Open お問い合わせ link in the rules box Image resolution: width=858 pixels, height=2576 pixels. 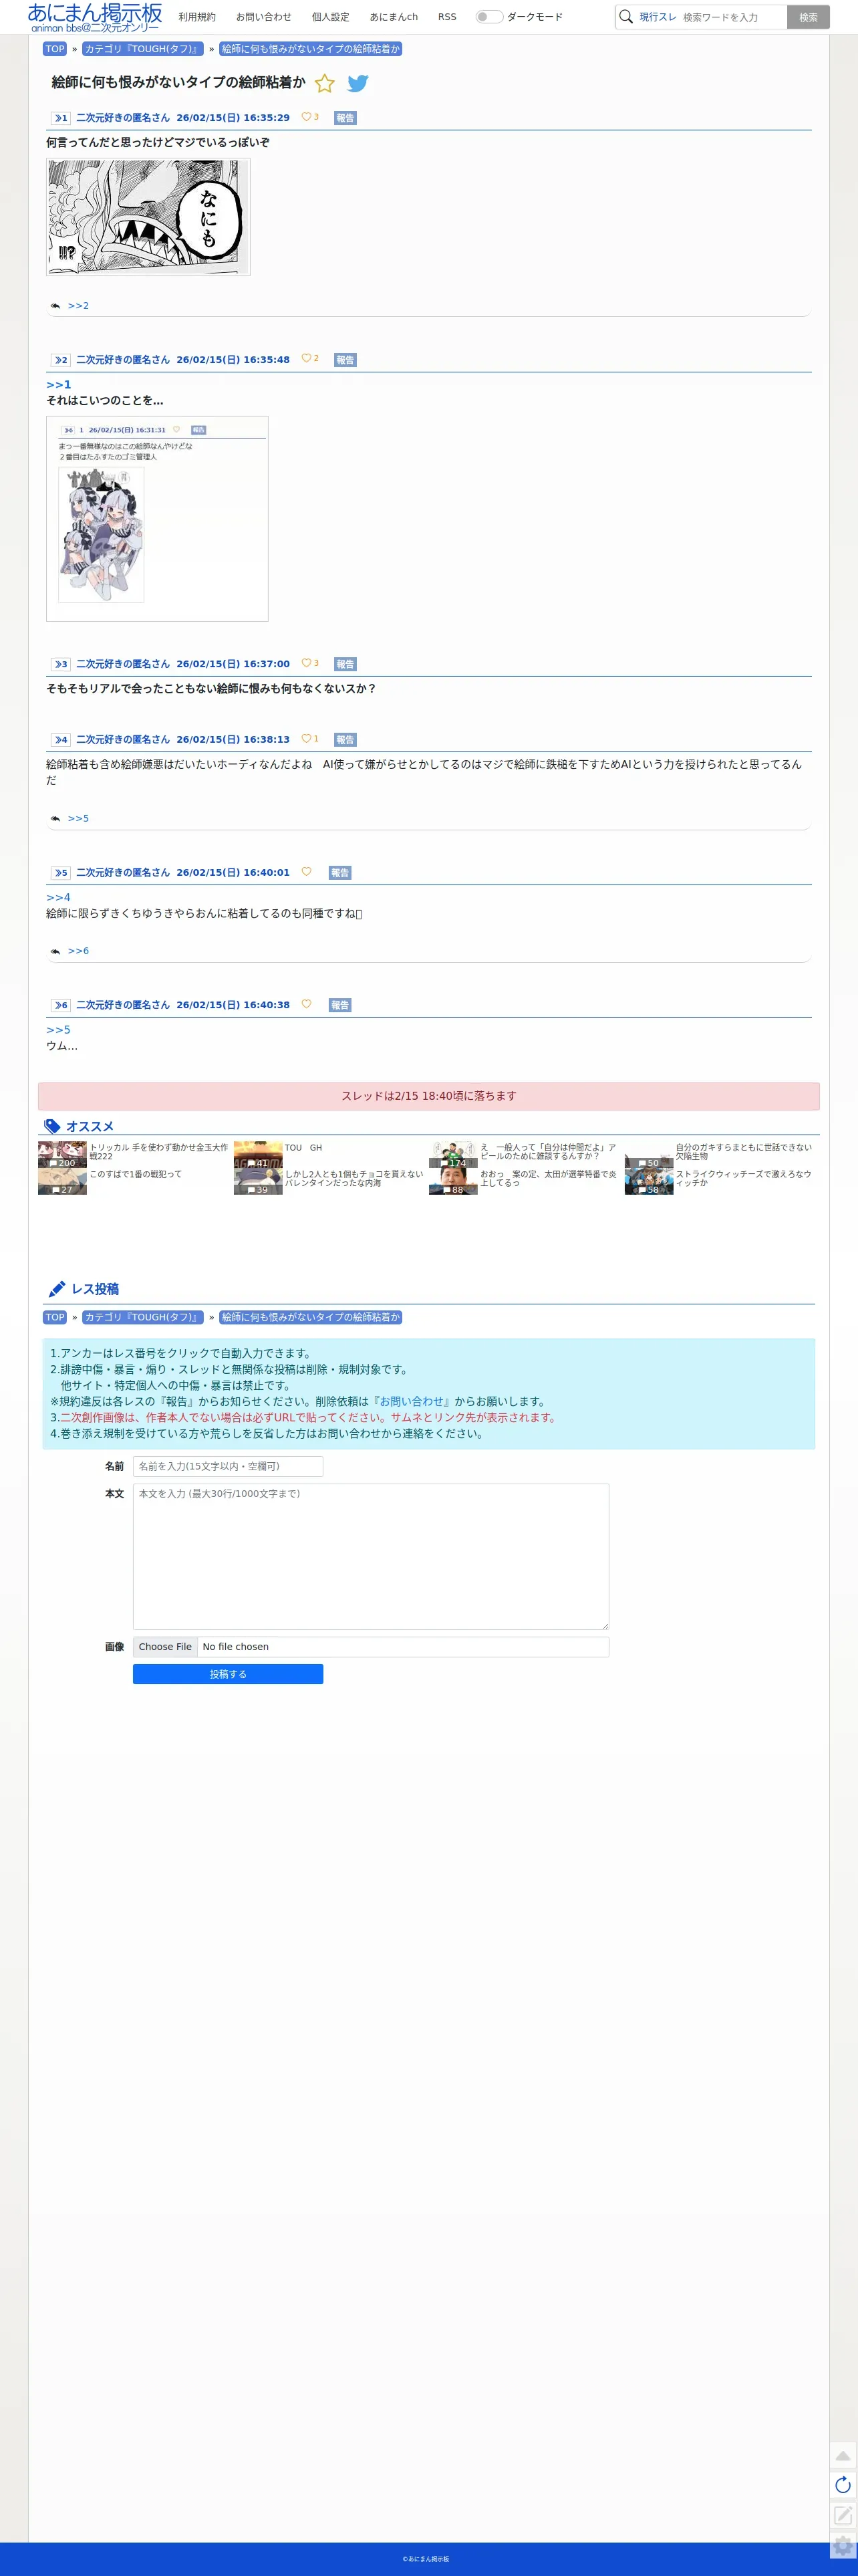point(411,1402)
